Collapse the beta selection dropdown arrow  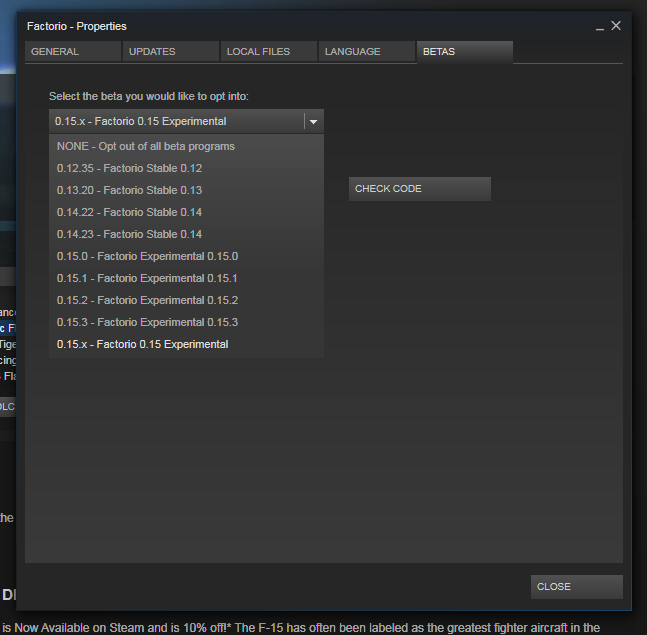[x=314, y=122]
